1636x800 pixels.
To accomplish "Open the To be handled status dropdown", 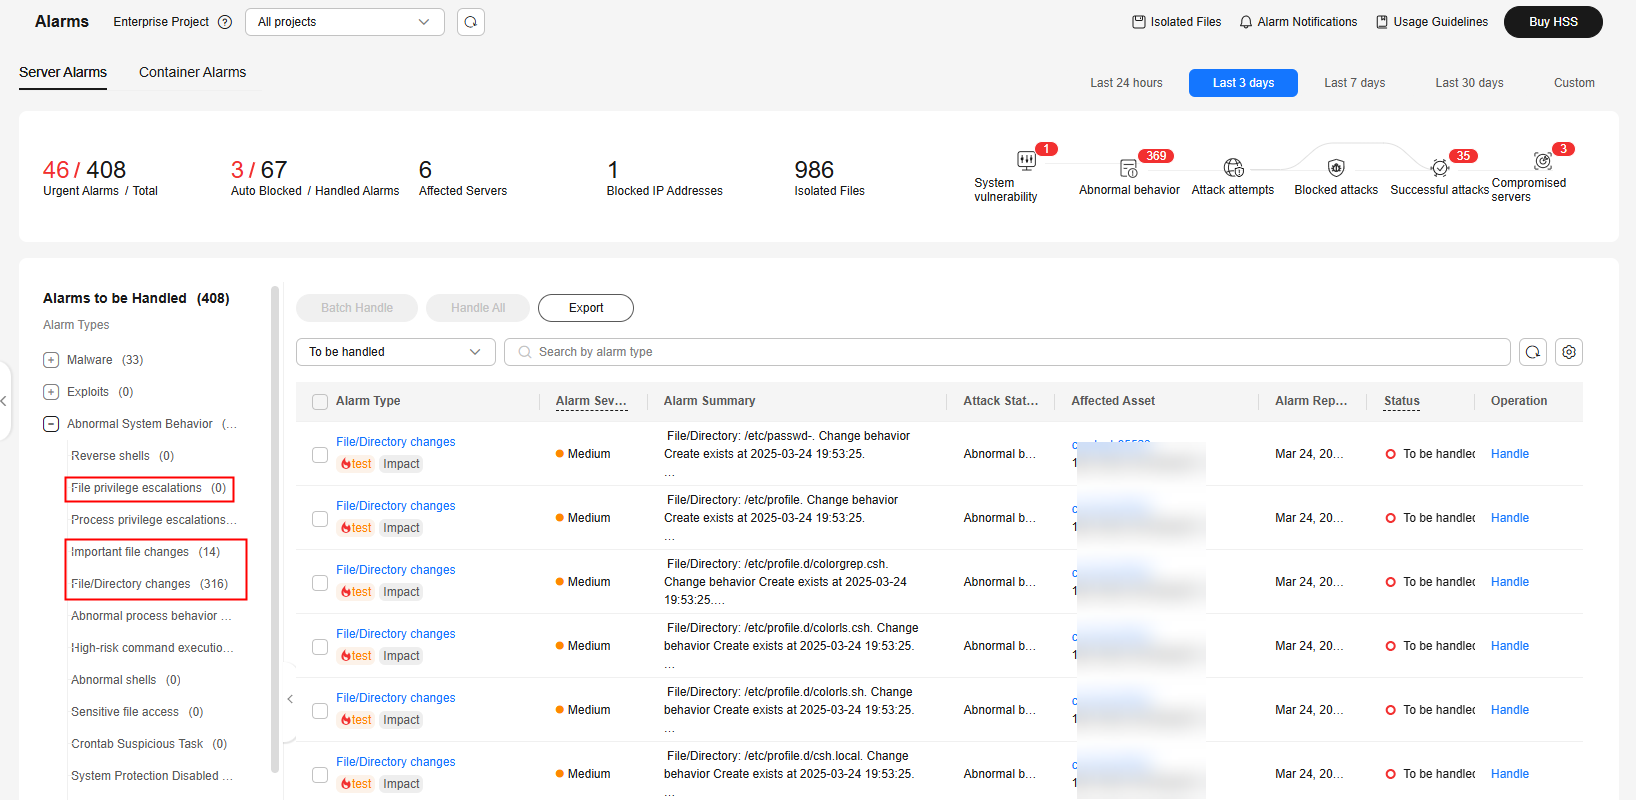I will 396,352.
